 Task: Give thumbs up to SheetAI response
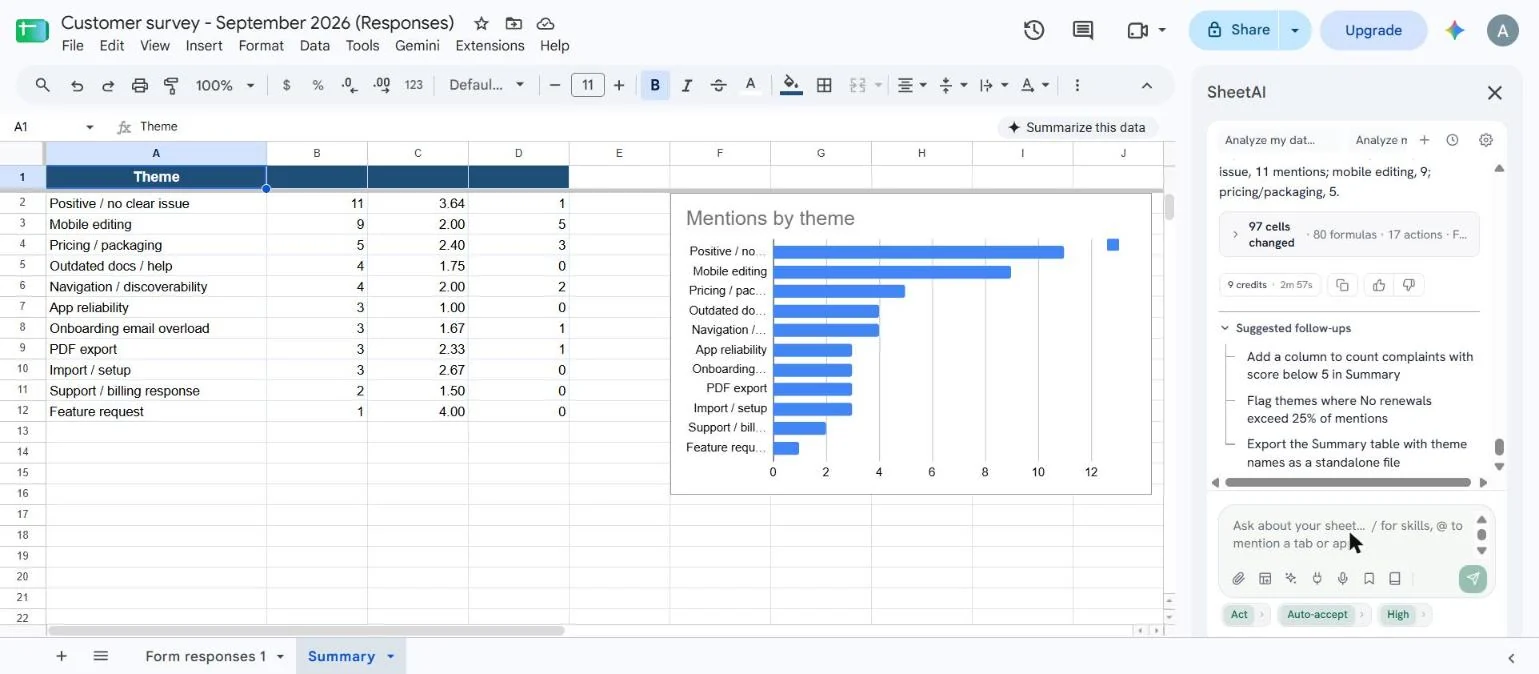pos(1379,285)
